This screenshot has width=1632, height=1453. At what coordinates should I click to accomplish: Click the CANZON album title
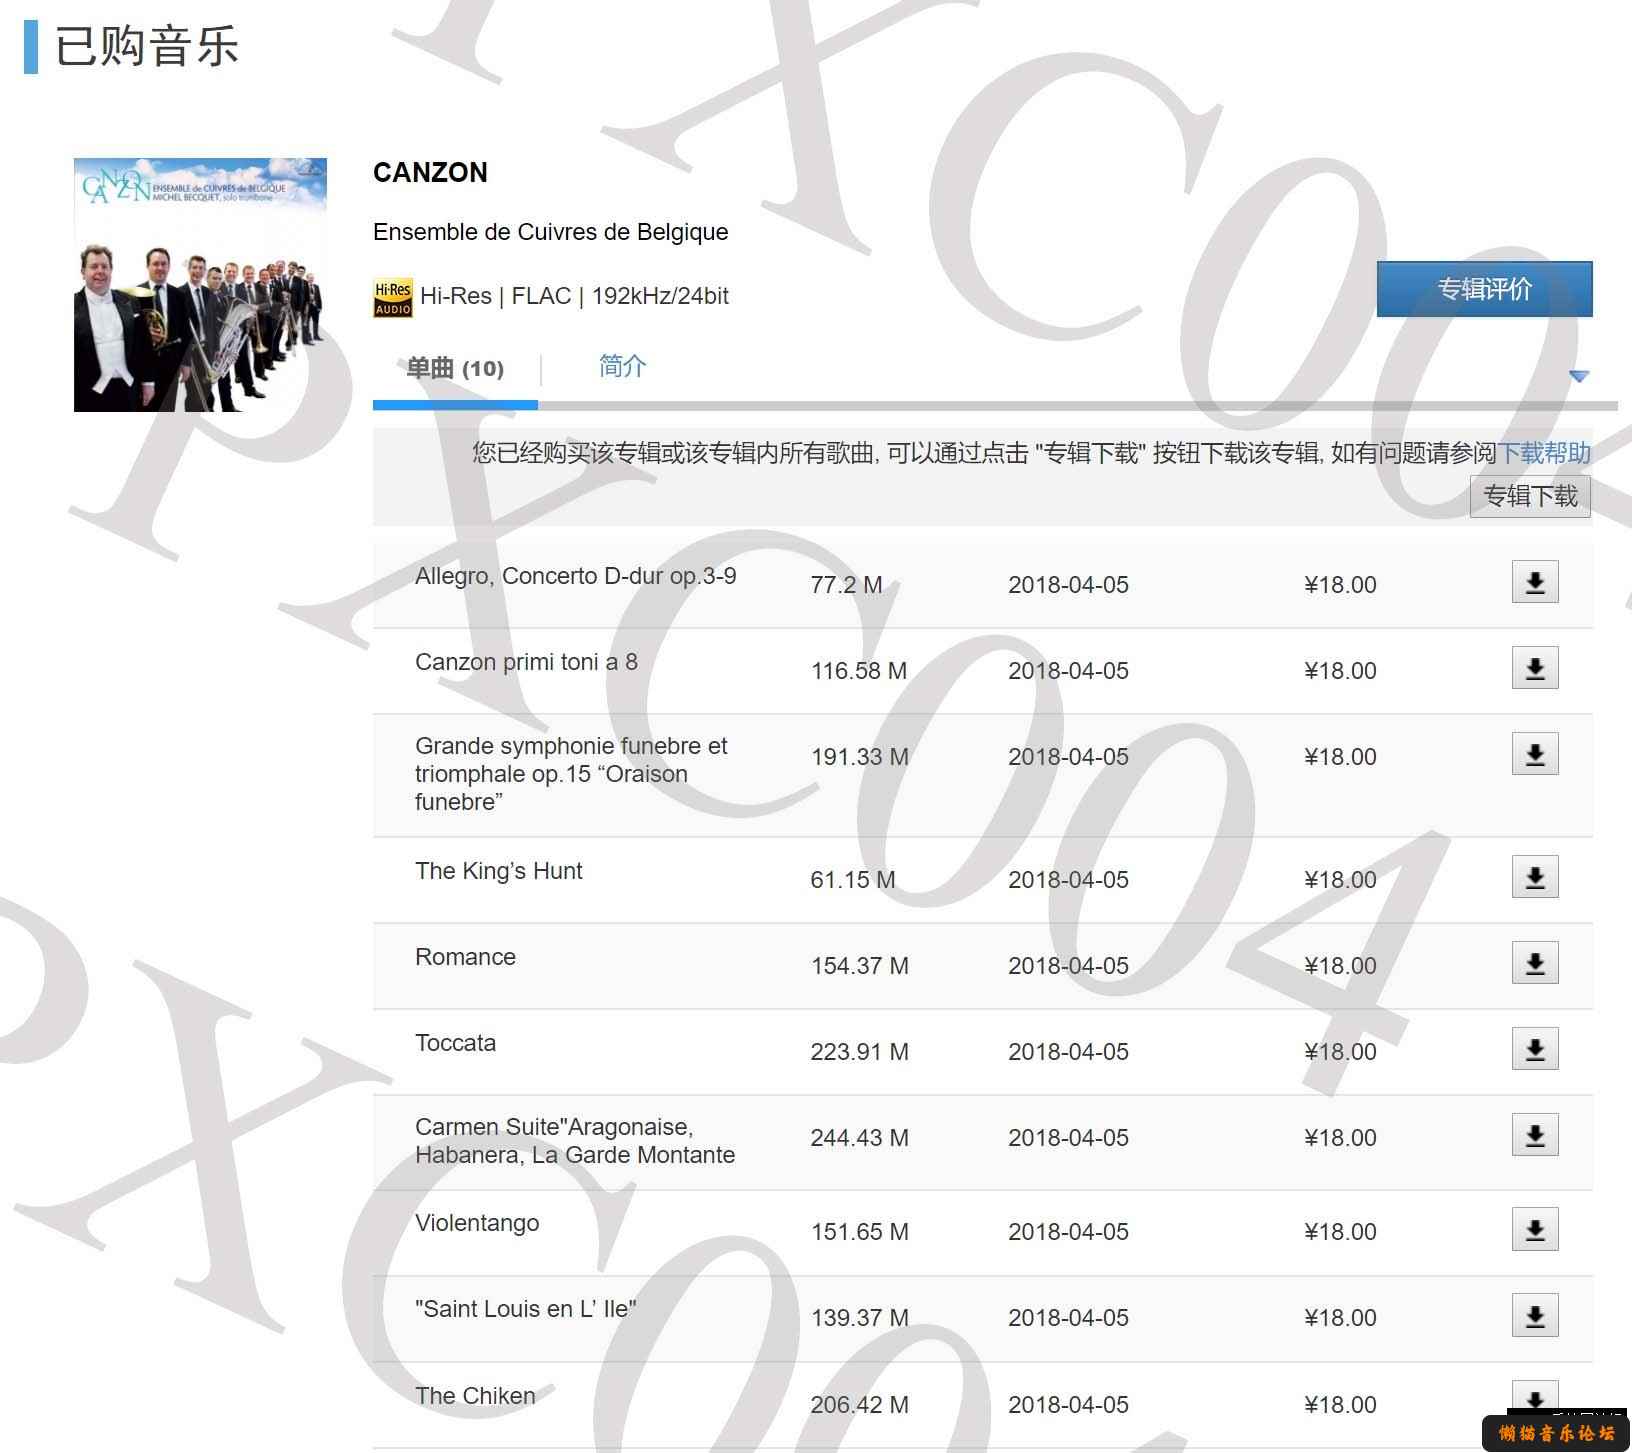pyautogui.click(x=430, y=172)
